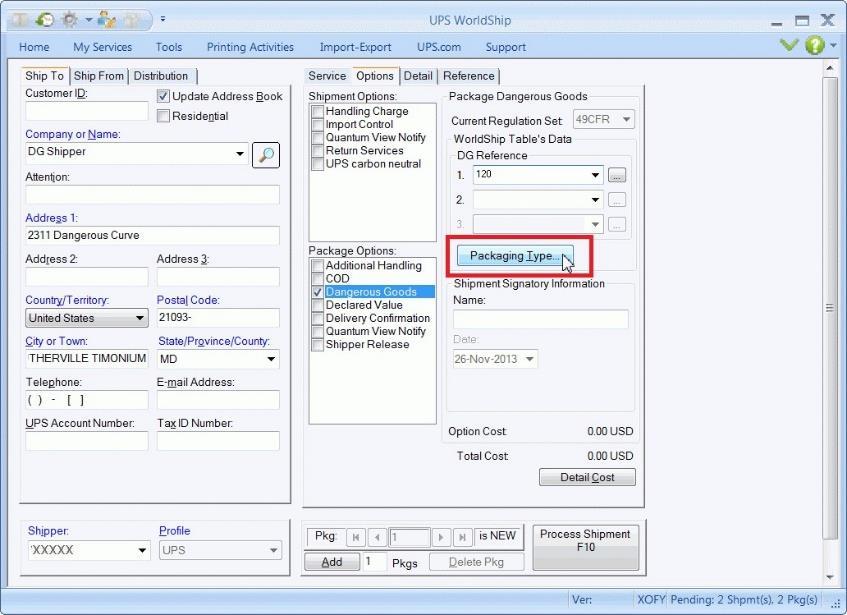This screenshot has width=847, height=615.
Task: Click the Telephone field
Action: [x=86, y=400]
